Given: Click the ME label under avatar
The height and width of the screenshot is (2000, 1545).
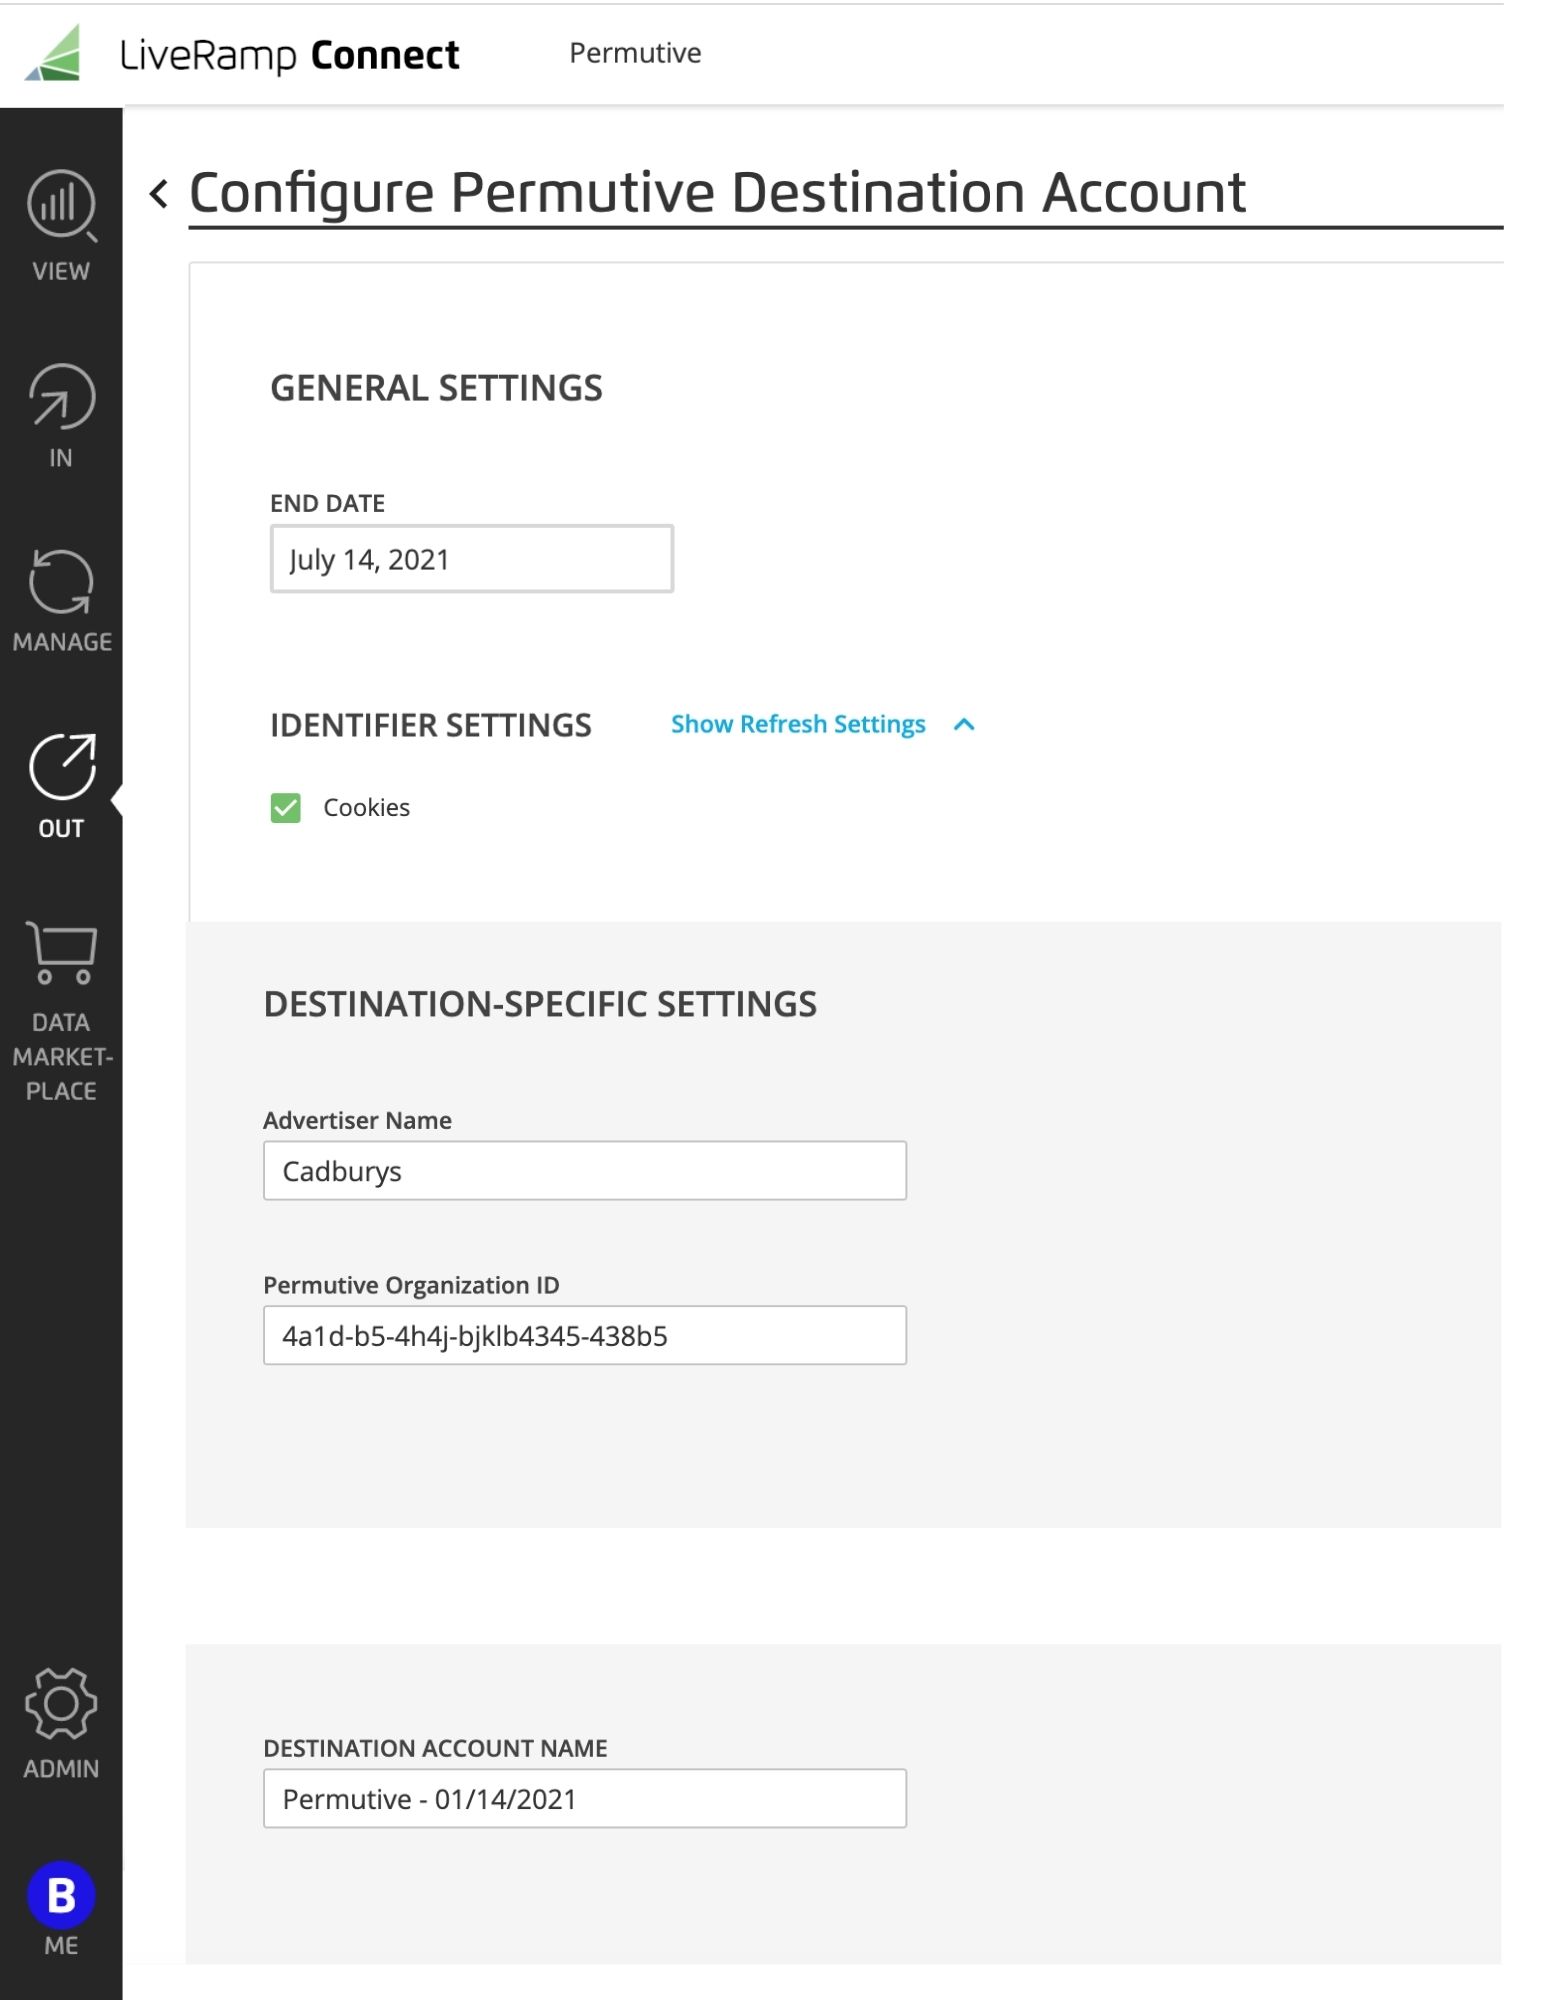Looking at the screenshot, I should click(x=61, y=1945).
